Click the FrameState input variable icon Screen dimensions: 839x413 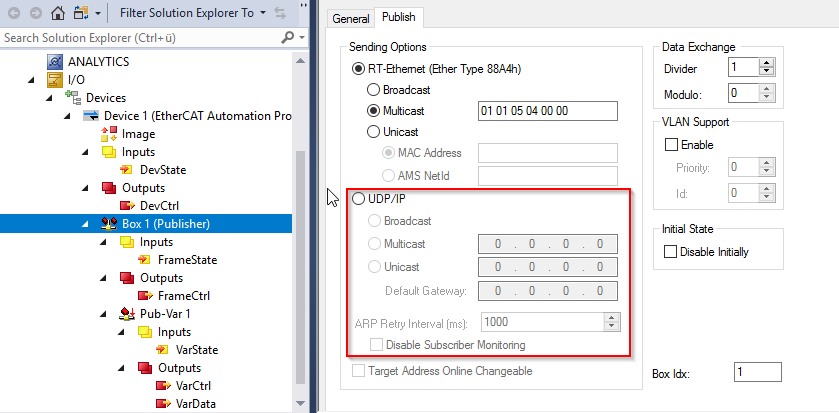tap(145, 260)
